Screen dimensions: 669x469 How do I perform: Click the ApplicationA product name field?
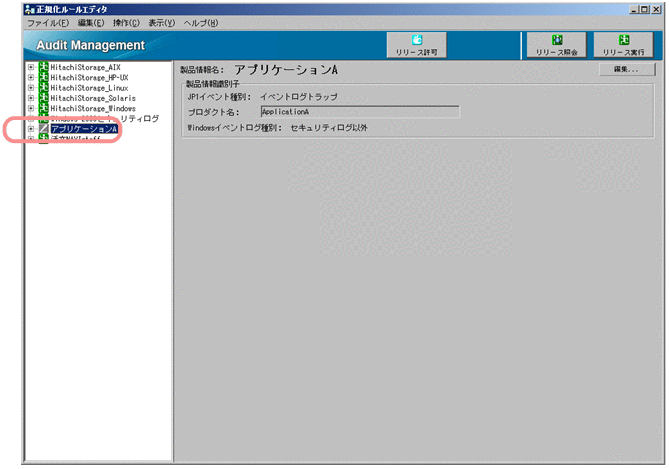click(x=360, y=112)
